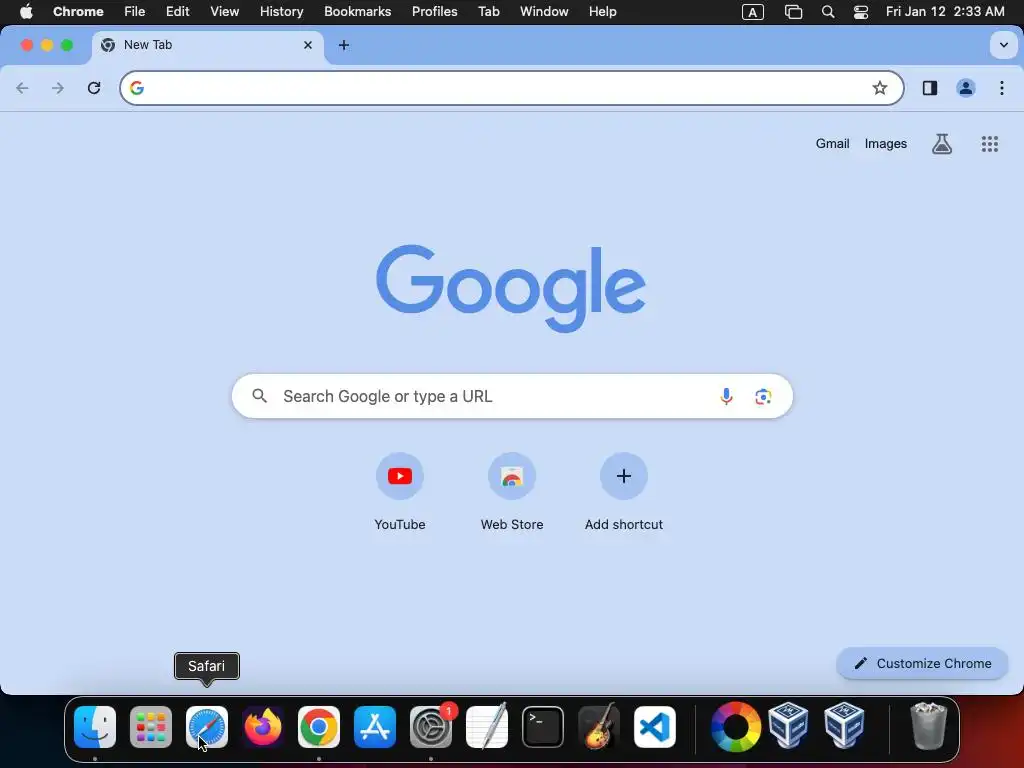Click the Chrome icon in the Dock

(x=319, y=727)
